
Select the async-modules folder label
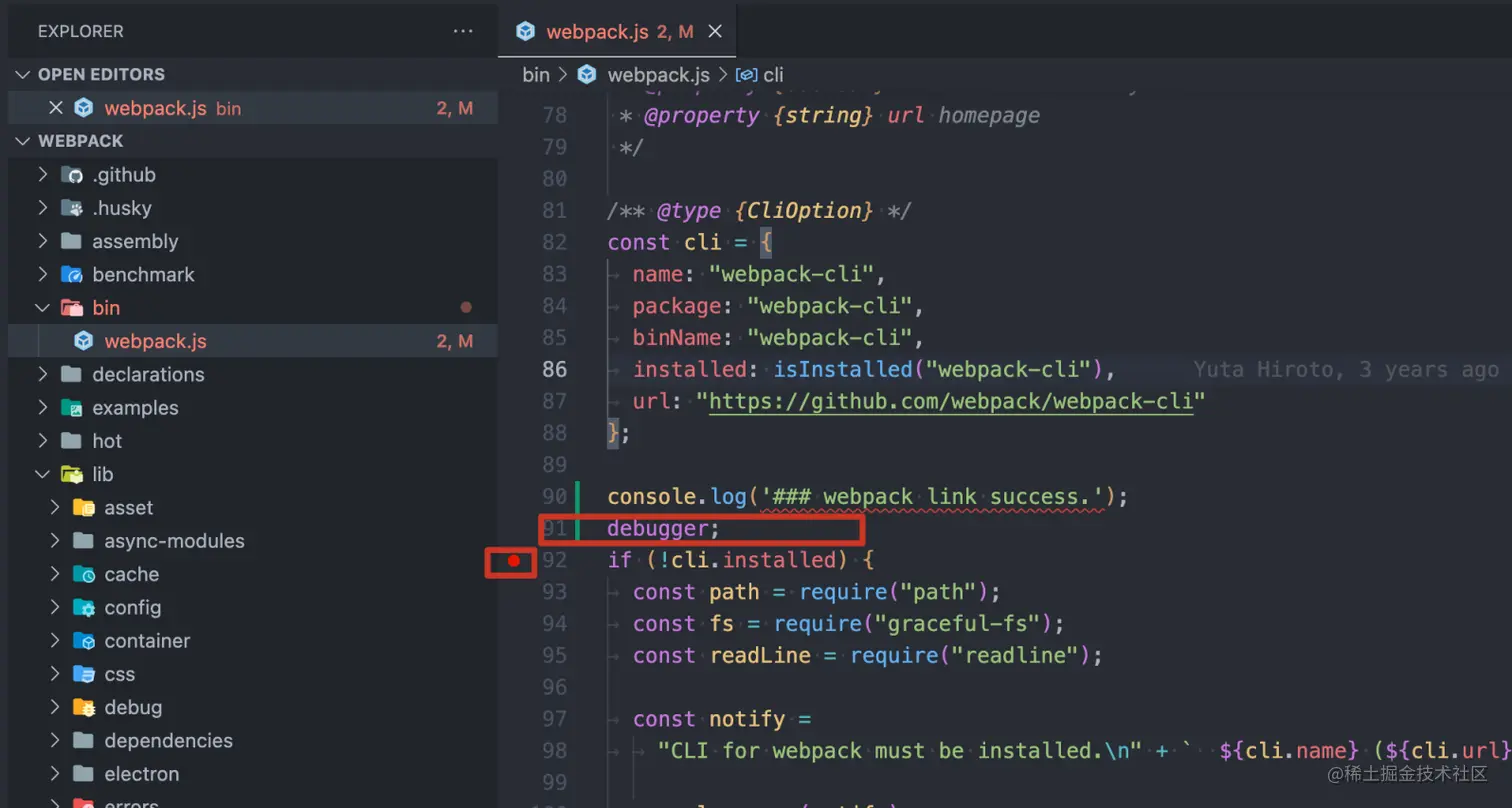174,541
